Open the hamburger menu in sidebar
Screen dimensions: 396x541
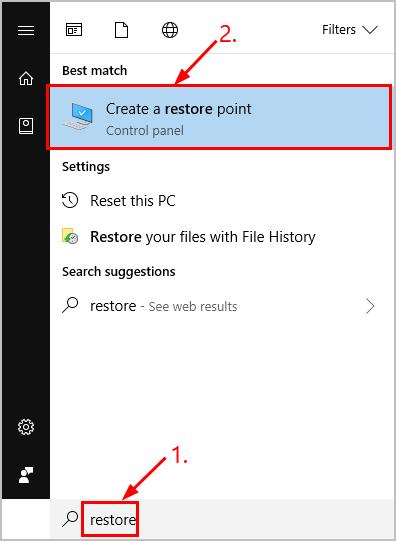coord(26,30)
